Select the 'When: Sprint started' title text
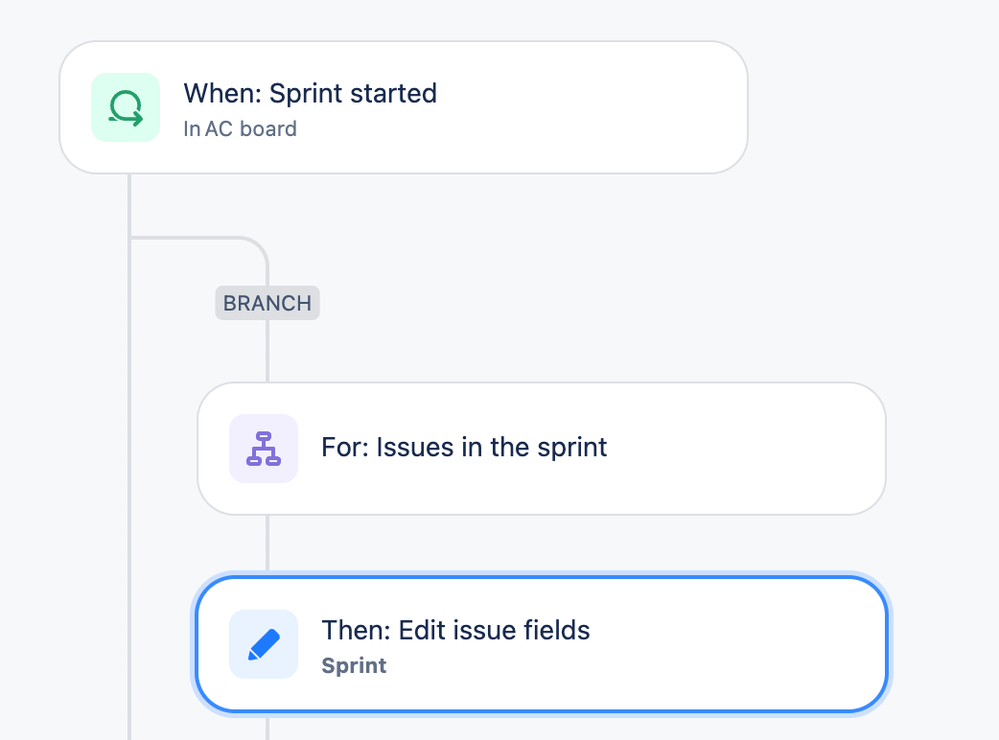999x740 pixels. point(310,93)
